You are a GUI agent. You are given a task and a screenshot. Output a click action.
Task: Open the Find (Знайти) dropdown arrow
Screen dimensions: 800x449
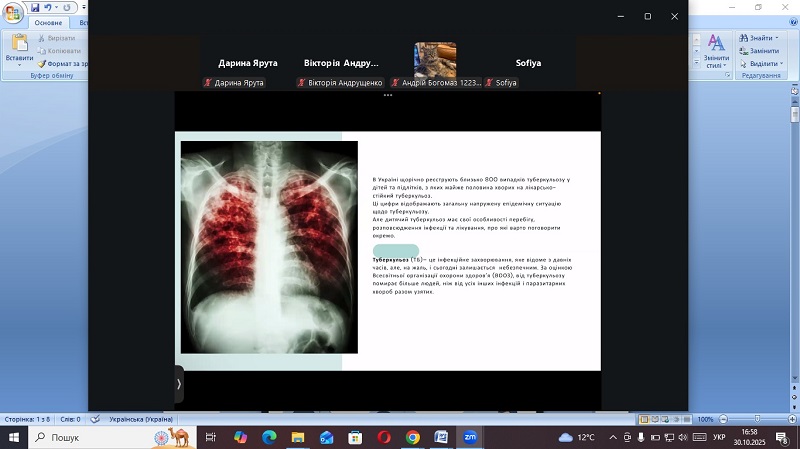pos(776,38)
